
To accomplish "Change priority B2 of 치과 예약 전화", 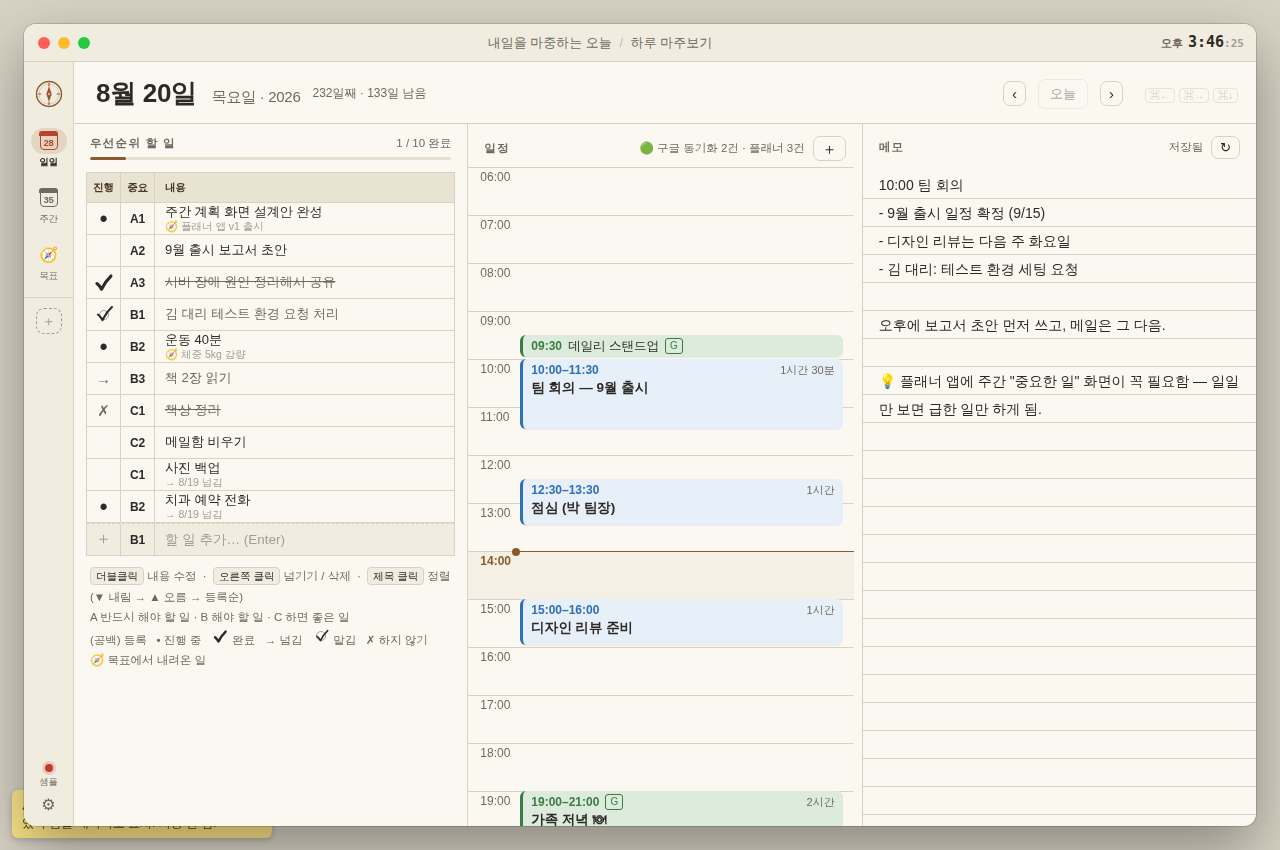I will (137, 507).
